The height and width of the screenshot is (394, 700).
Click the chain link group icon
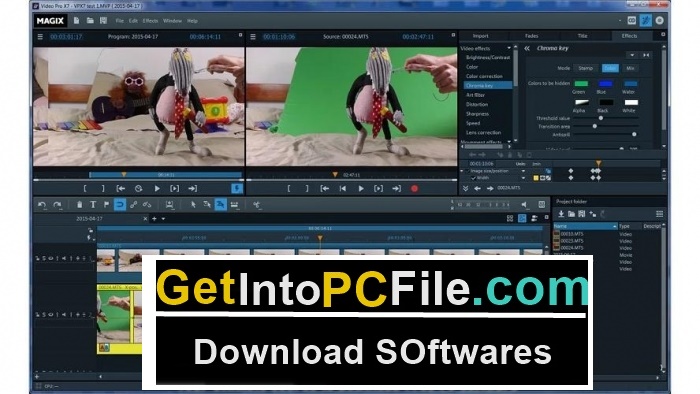(133, 205)
